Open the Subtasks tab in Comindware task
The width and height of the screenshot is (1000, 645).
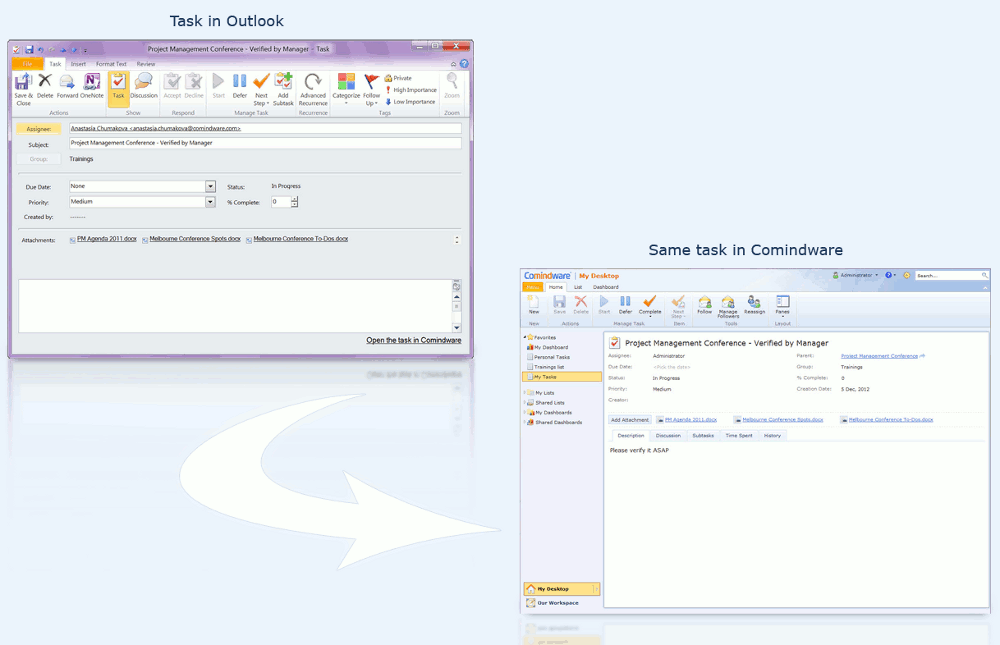click(x=703, y=436)
